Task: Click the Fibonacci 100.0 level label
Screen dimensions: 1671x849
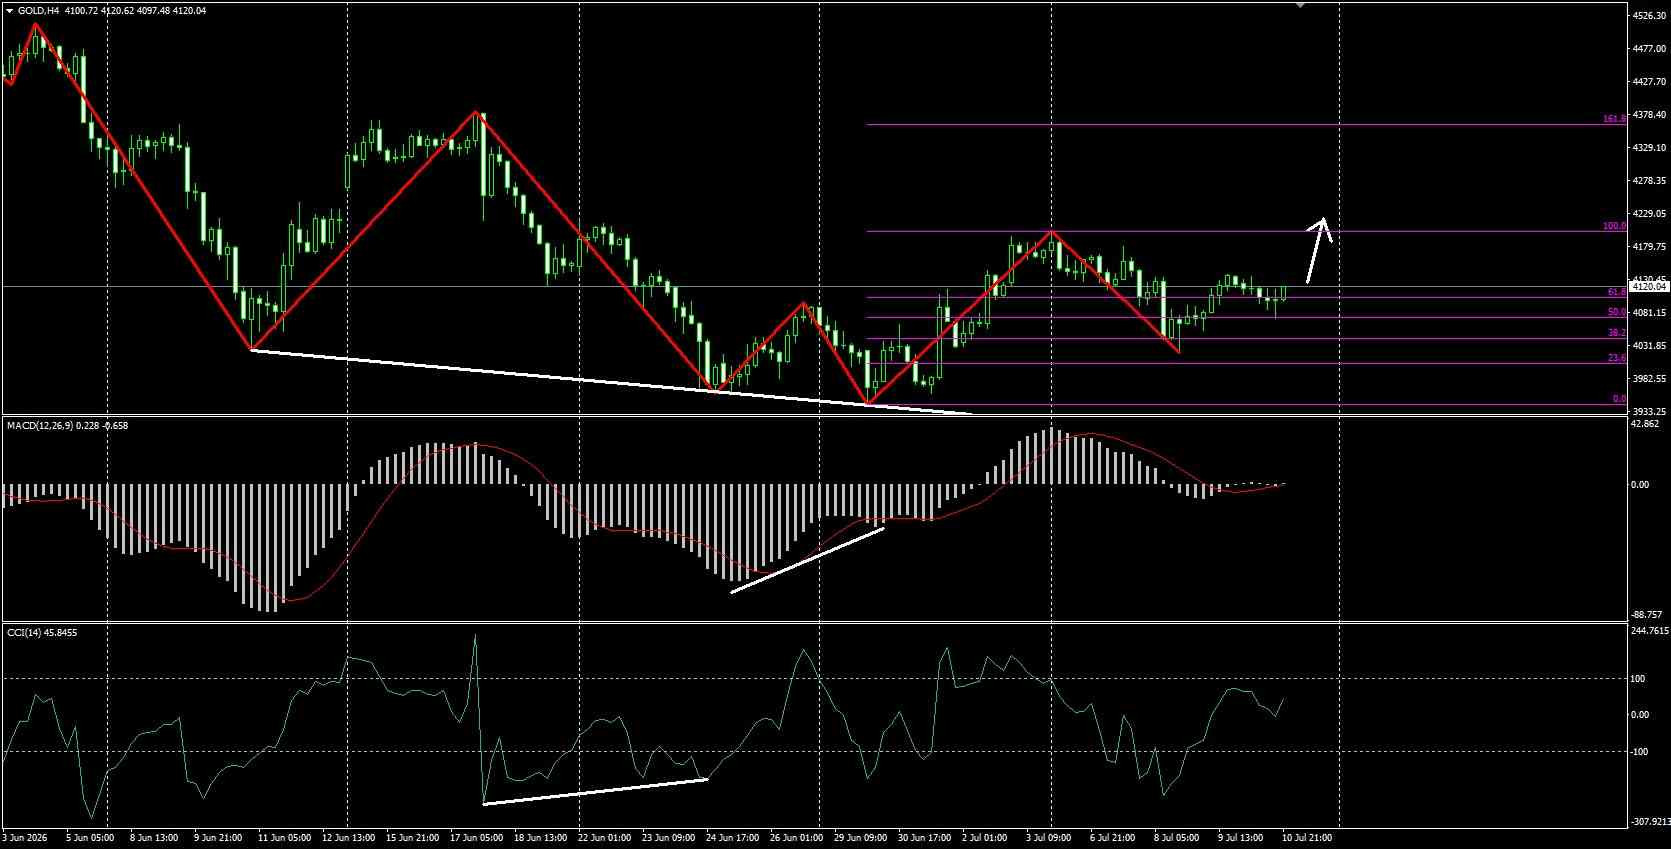Action: [1614, 226]
